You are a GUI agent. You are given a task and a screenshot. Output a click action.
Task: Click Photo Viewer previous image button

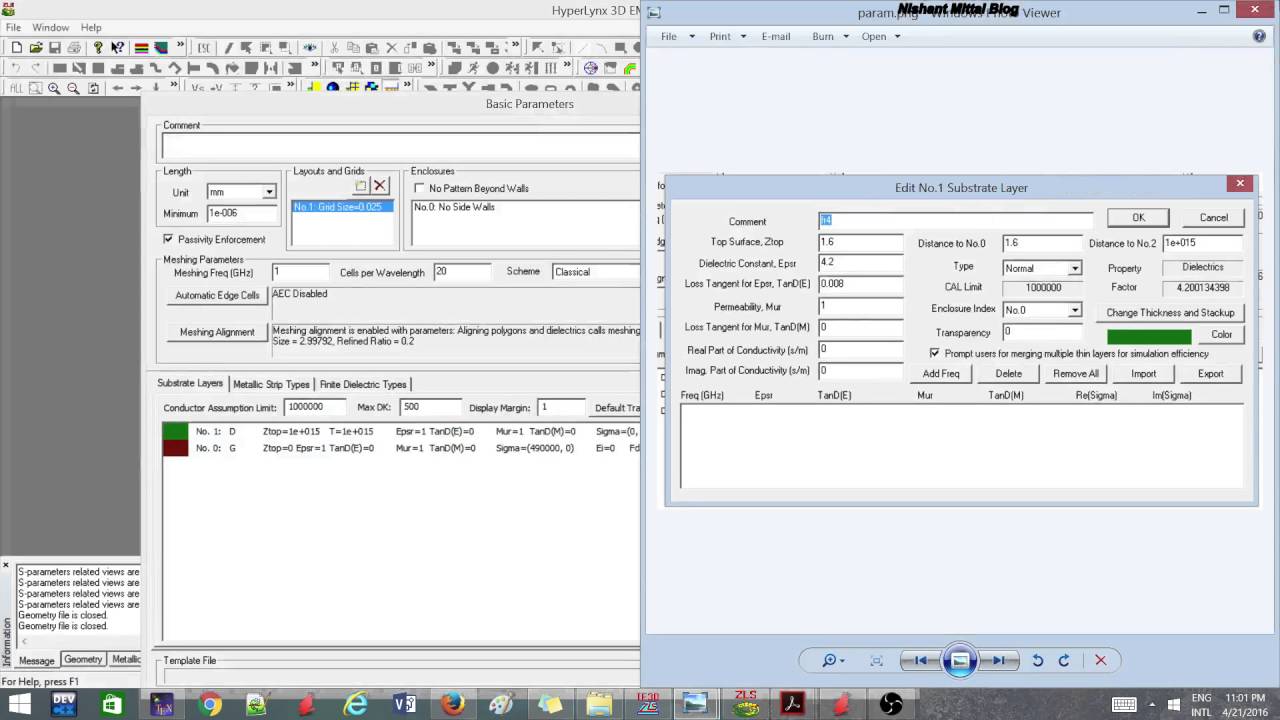921,660
